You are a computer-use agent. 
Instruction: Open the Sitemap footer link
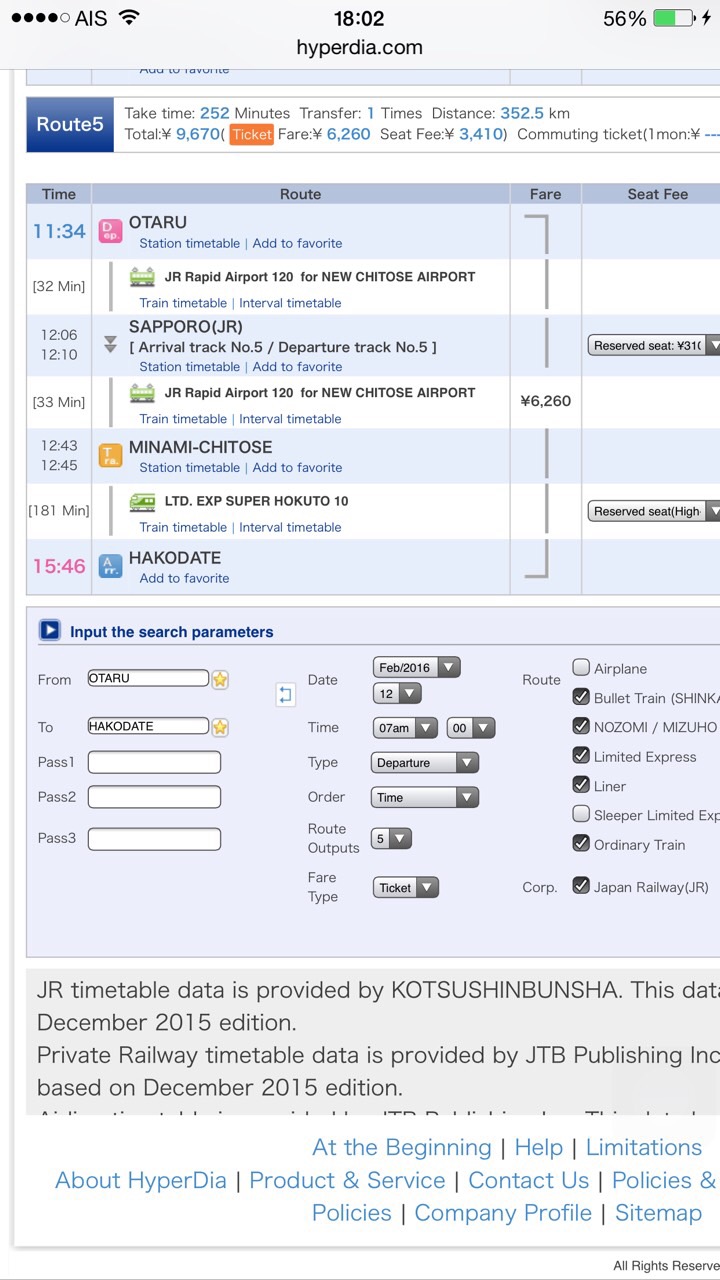click(x=659, y=1213)
